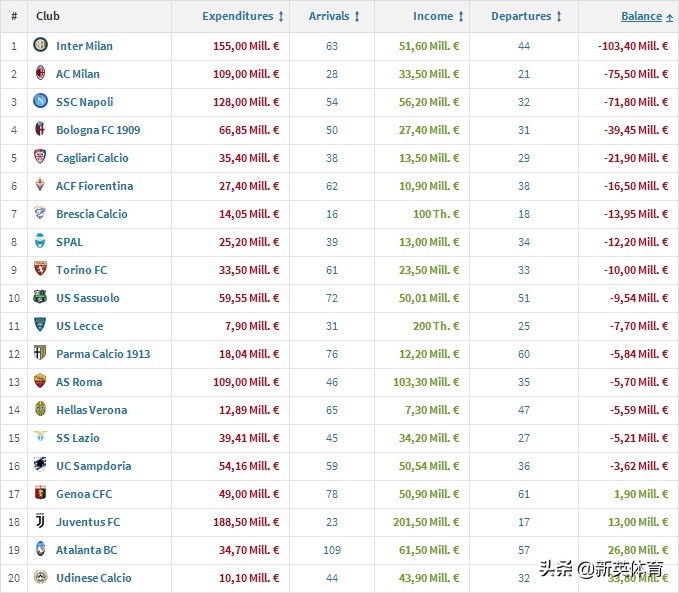Click the Torino FC crest icon
The image size is (679, 593).
tap(41, 270)
